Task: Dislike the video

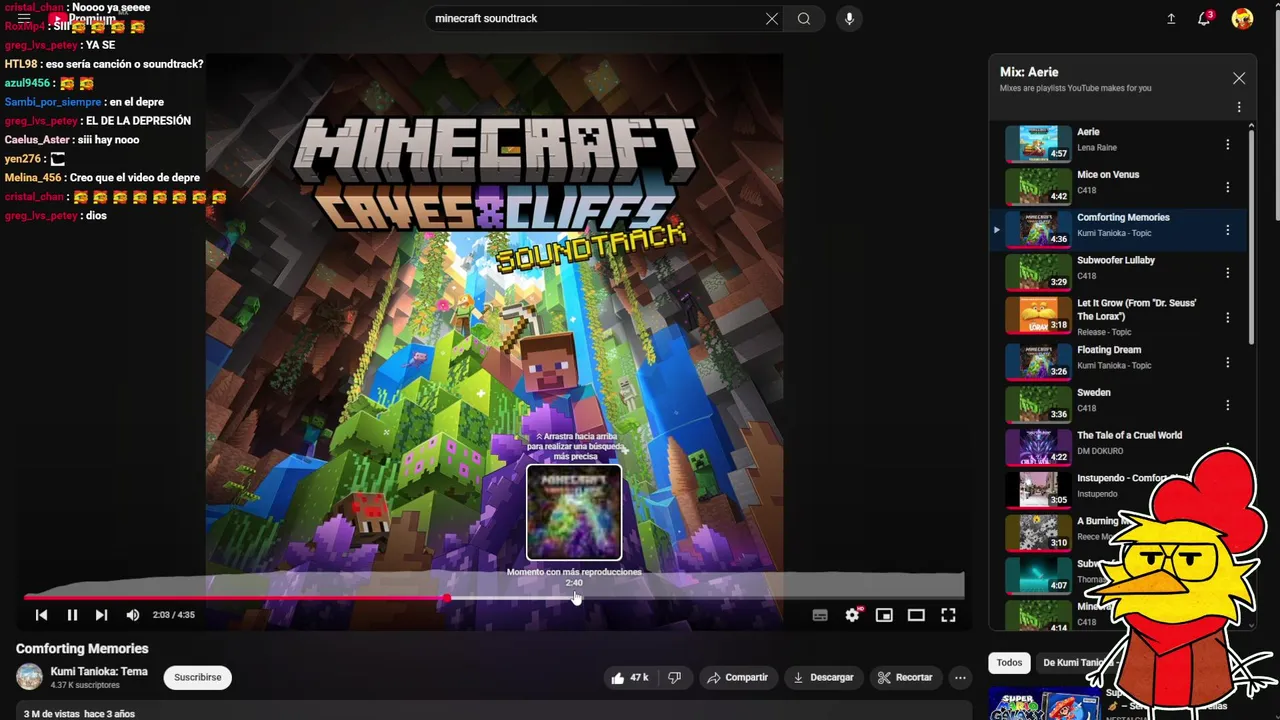Action: (675, 678)
